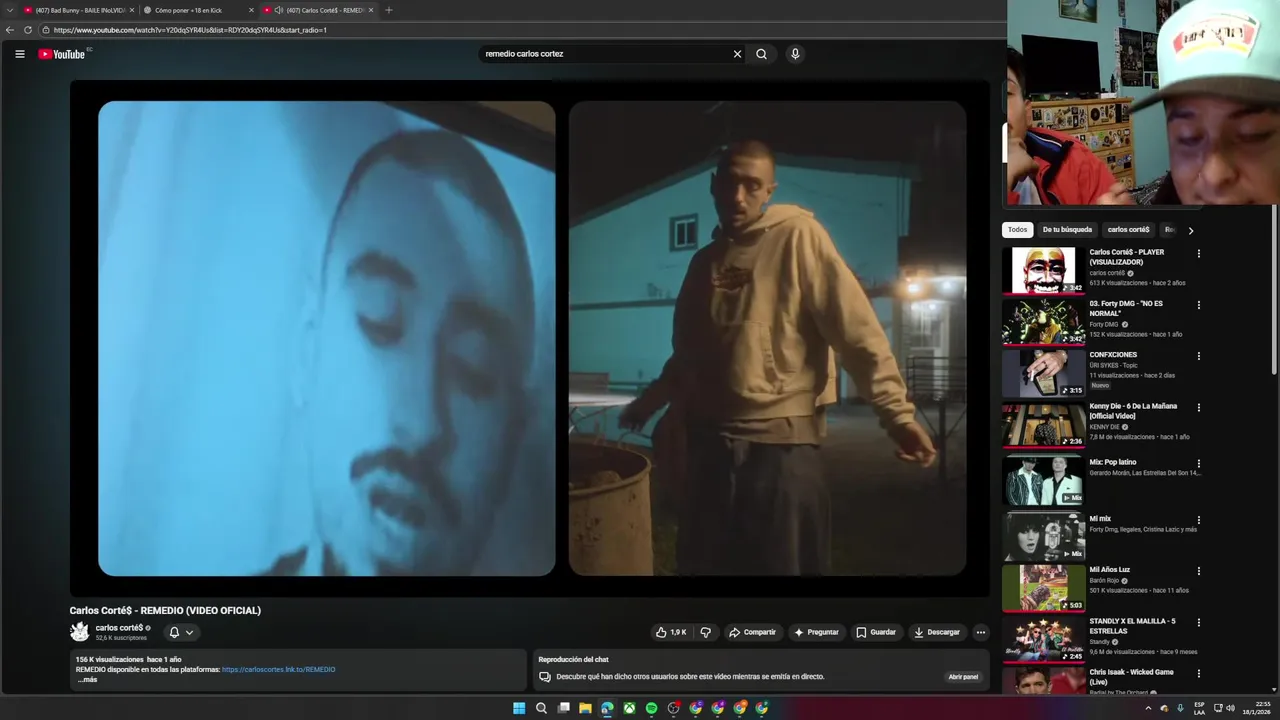This screenshot has height=720, width=1280.
Task: Open the YouTube hamburger guide menu
Action: point(19,54)
